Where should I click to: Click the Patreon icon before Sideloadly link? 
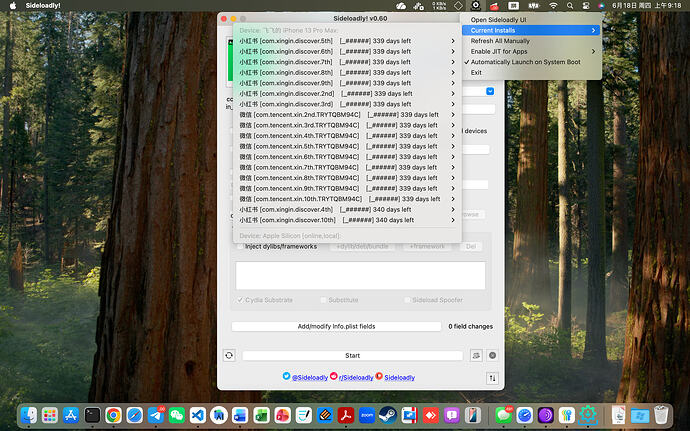pyautogui.click(x=379, y=376)
